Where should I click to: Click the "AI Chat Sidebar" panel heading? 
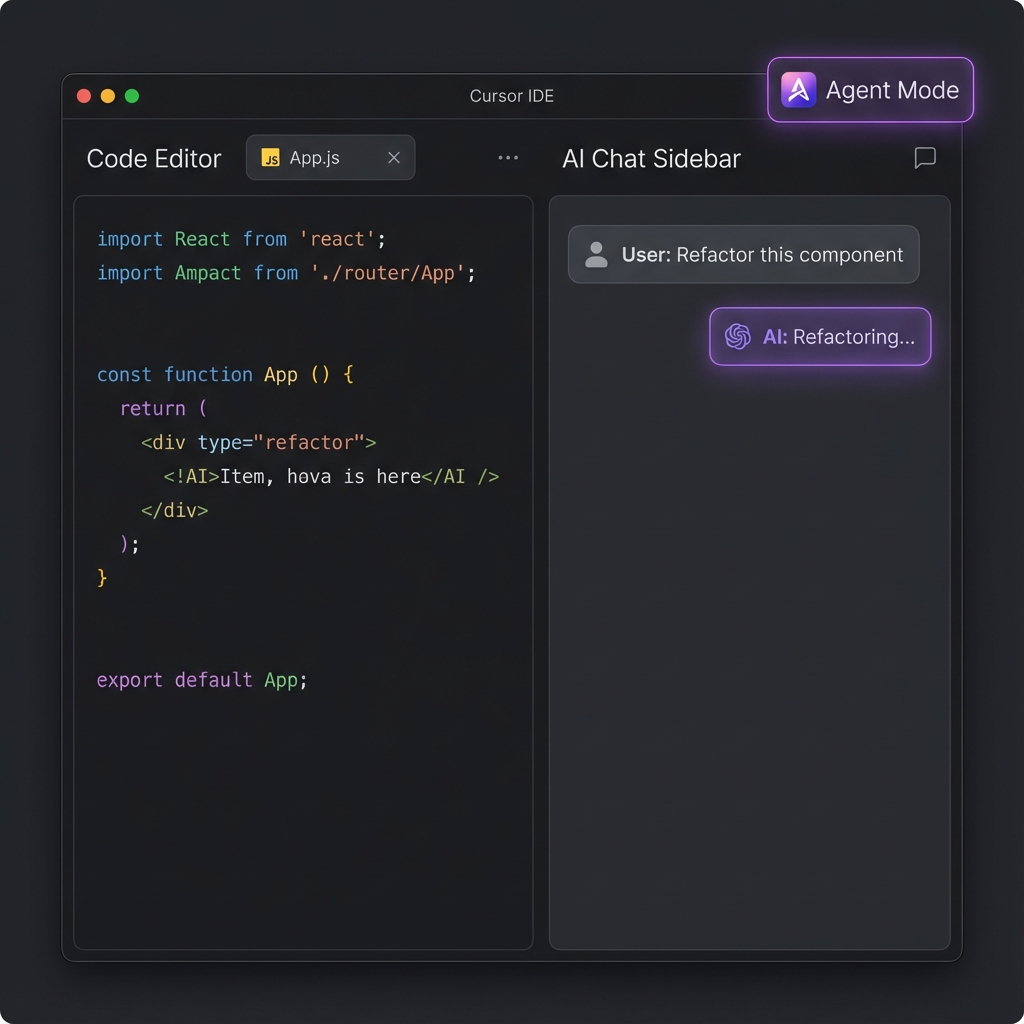click(651, 159)
